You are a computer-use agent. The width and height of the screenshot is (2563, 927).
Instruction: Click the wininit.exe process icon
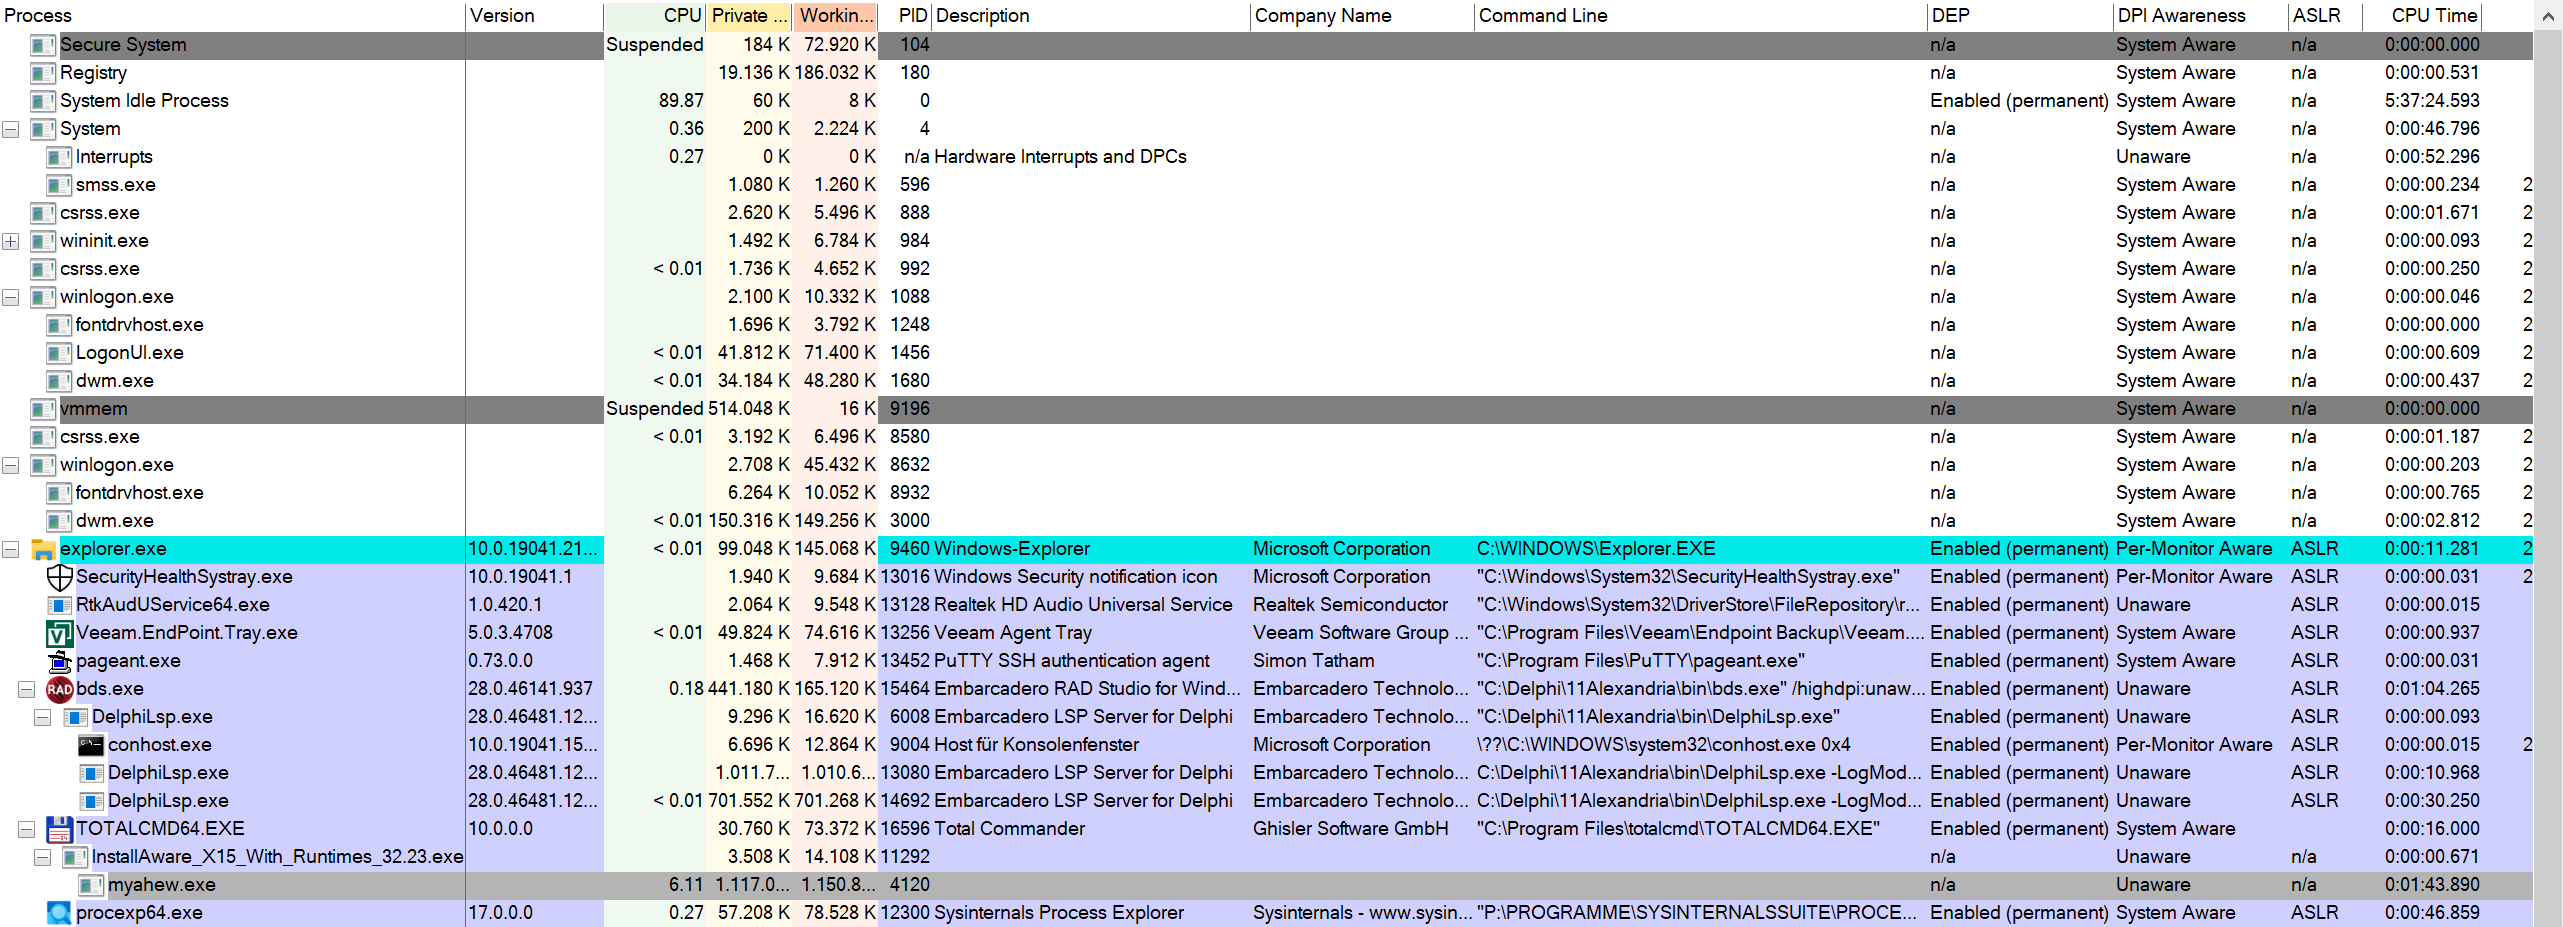43,241
